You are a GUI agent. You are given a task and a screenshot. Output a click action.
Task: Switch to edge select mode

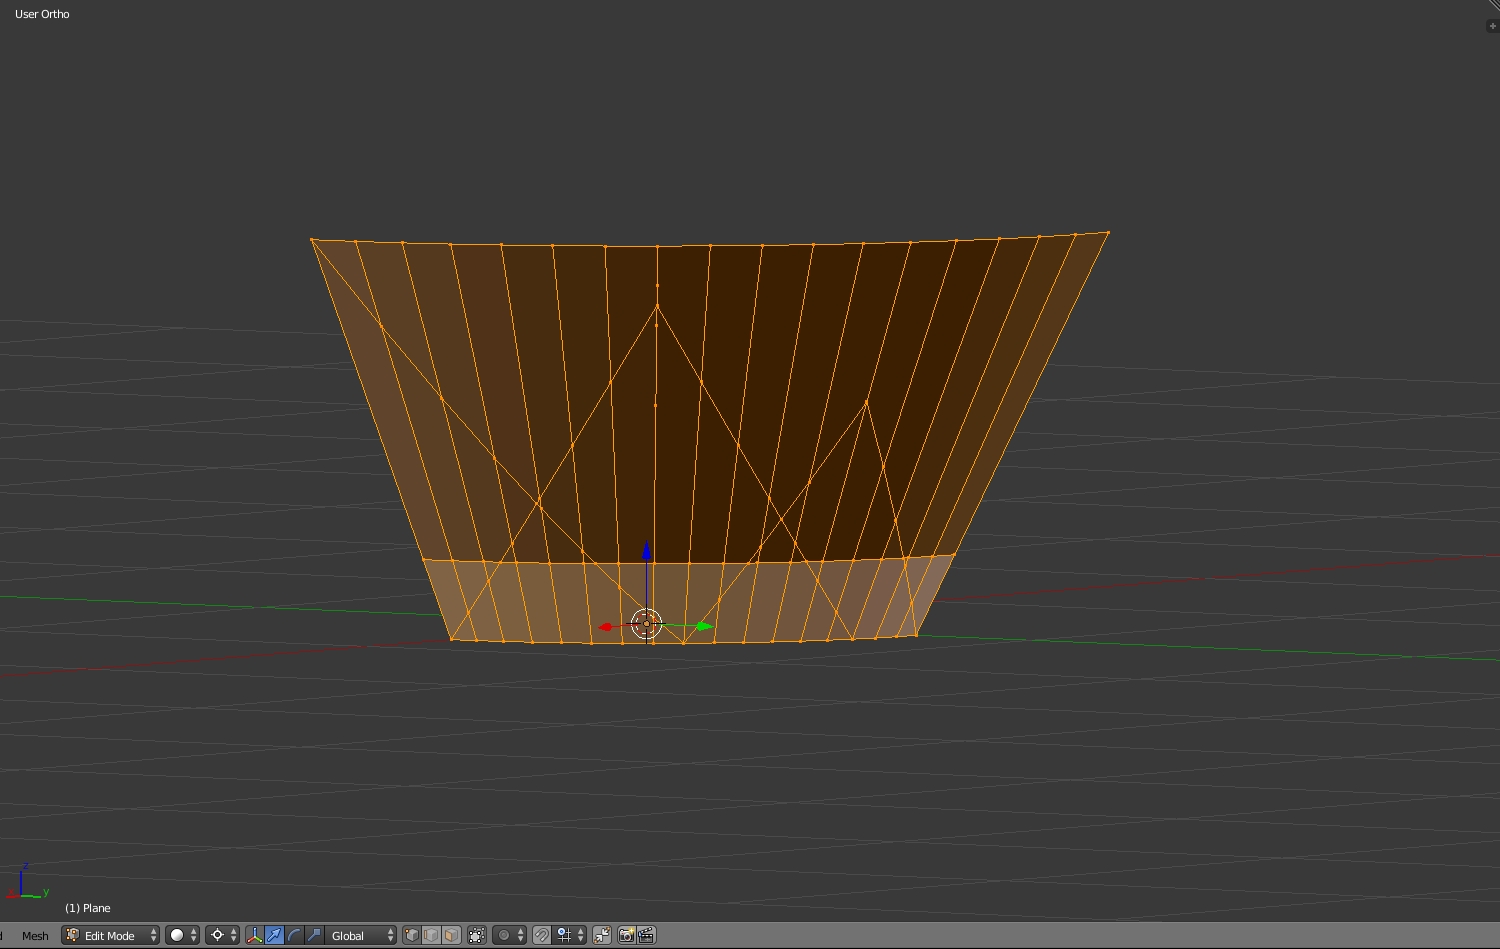(x=431, y=935)
